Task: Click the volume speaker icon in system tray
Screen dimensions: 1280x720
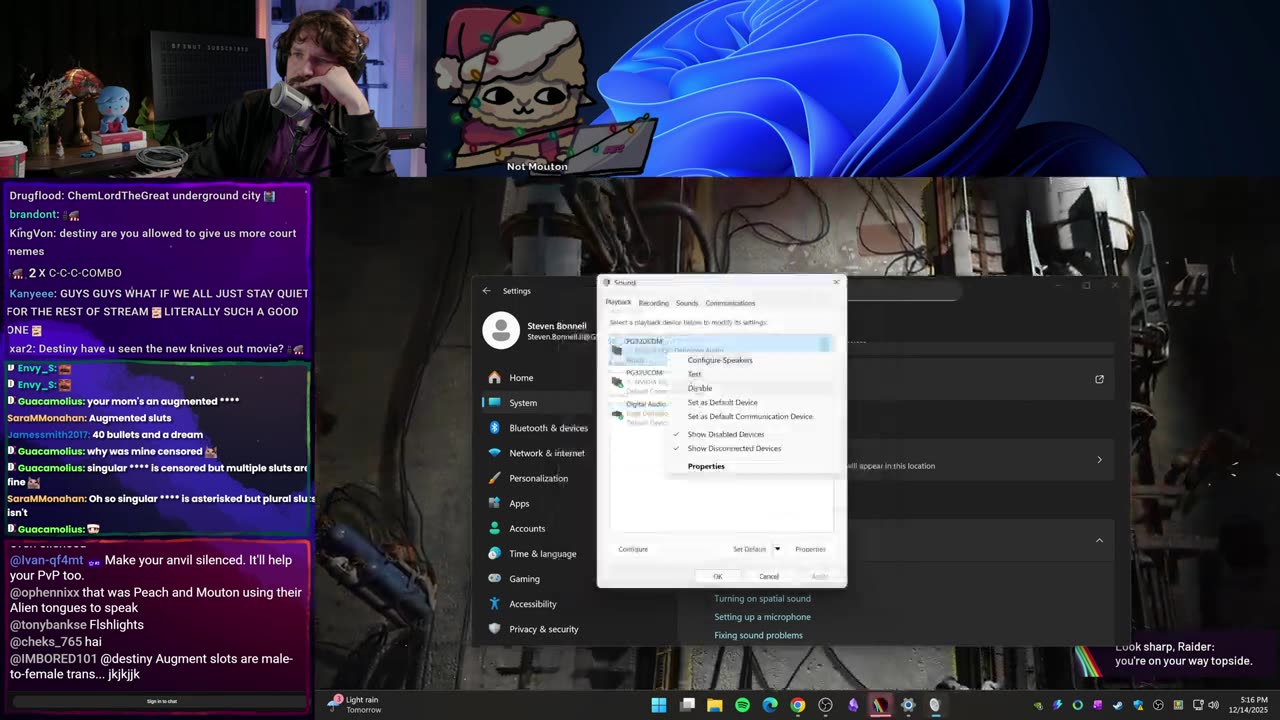Action: 1214,705
